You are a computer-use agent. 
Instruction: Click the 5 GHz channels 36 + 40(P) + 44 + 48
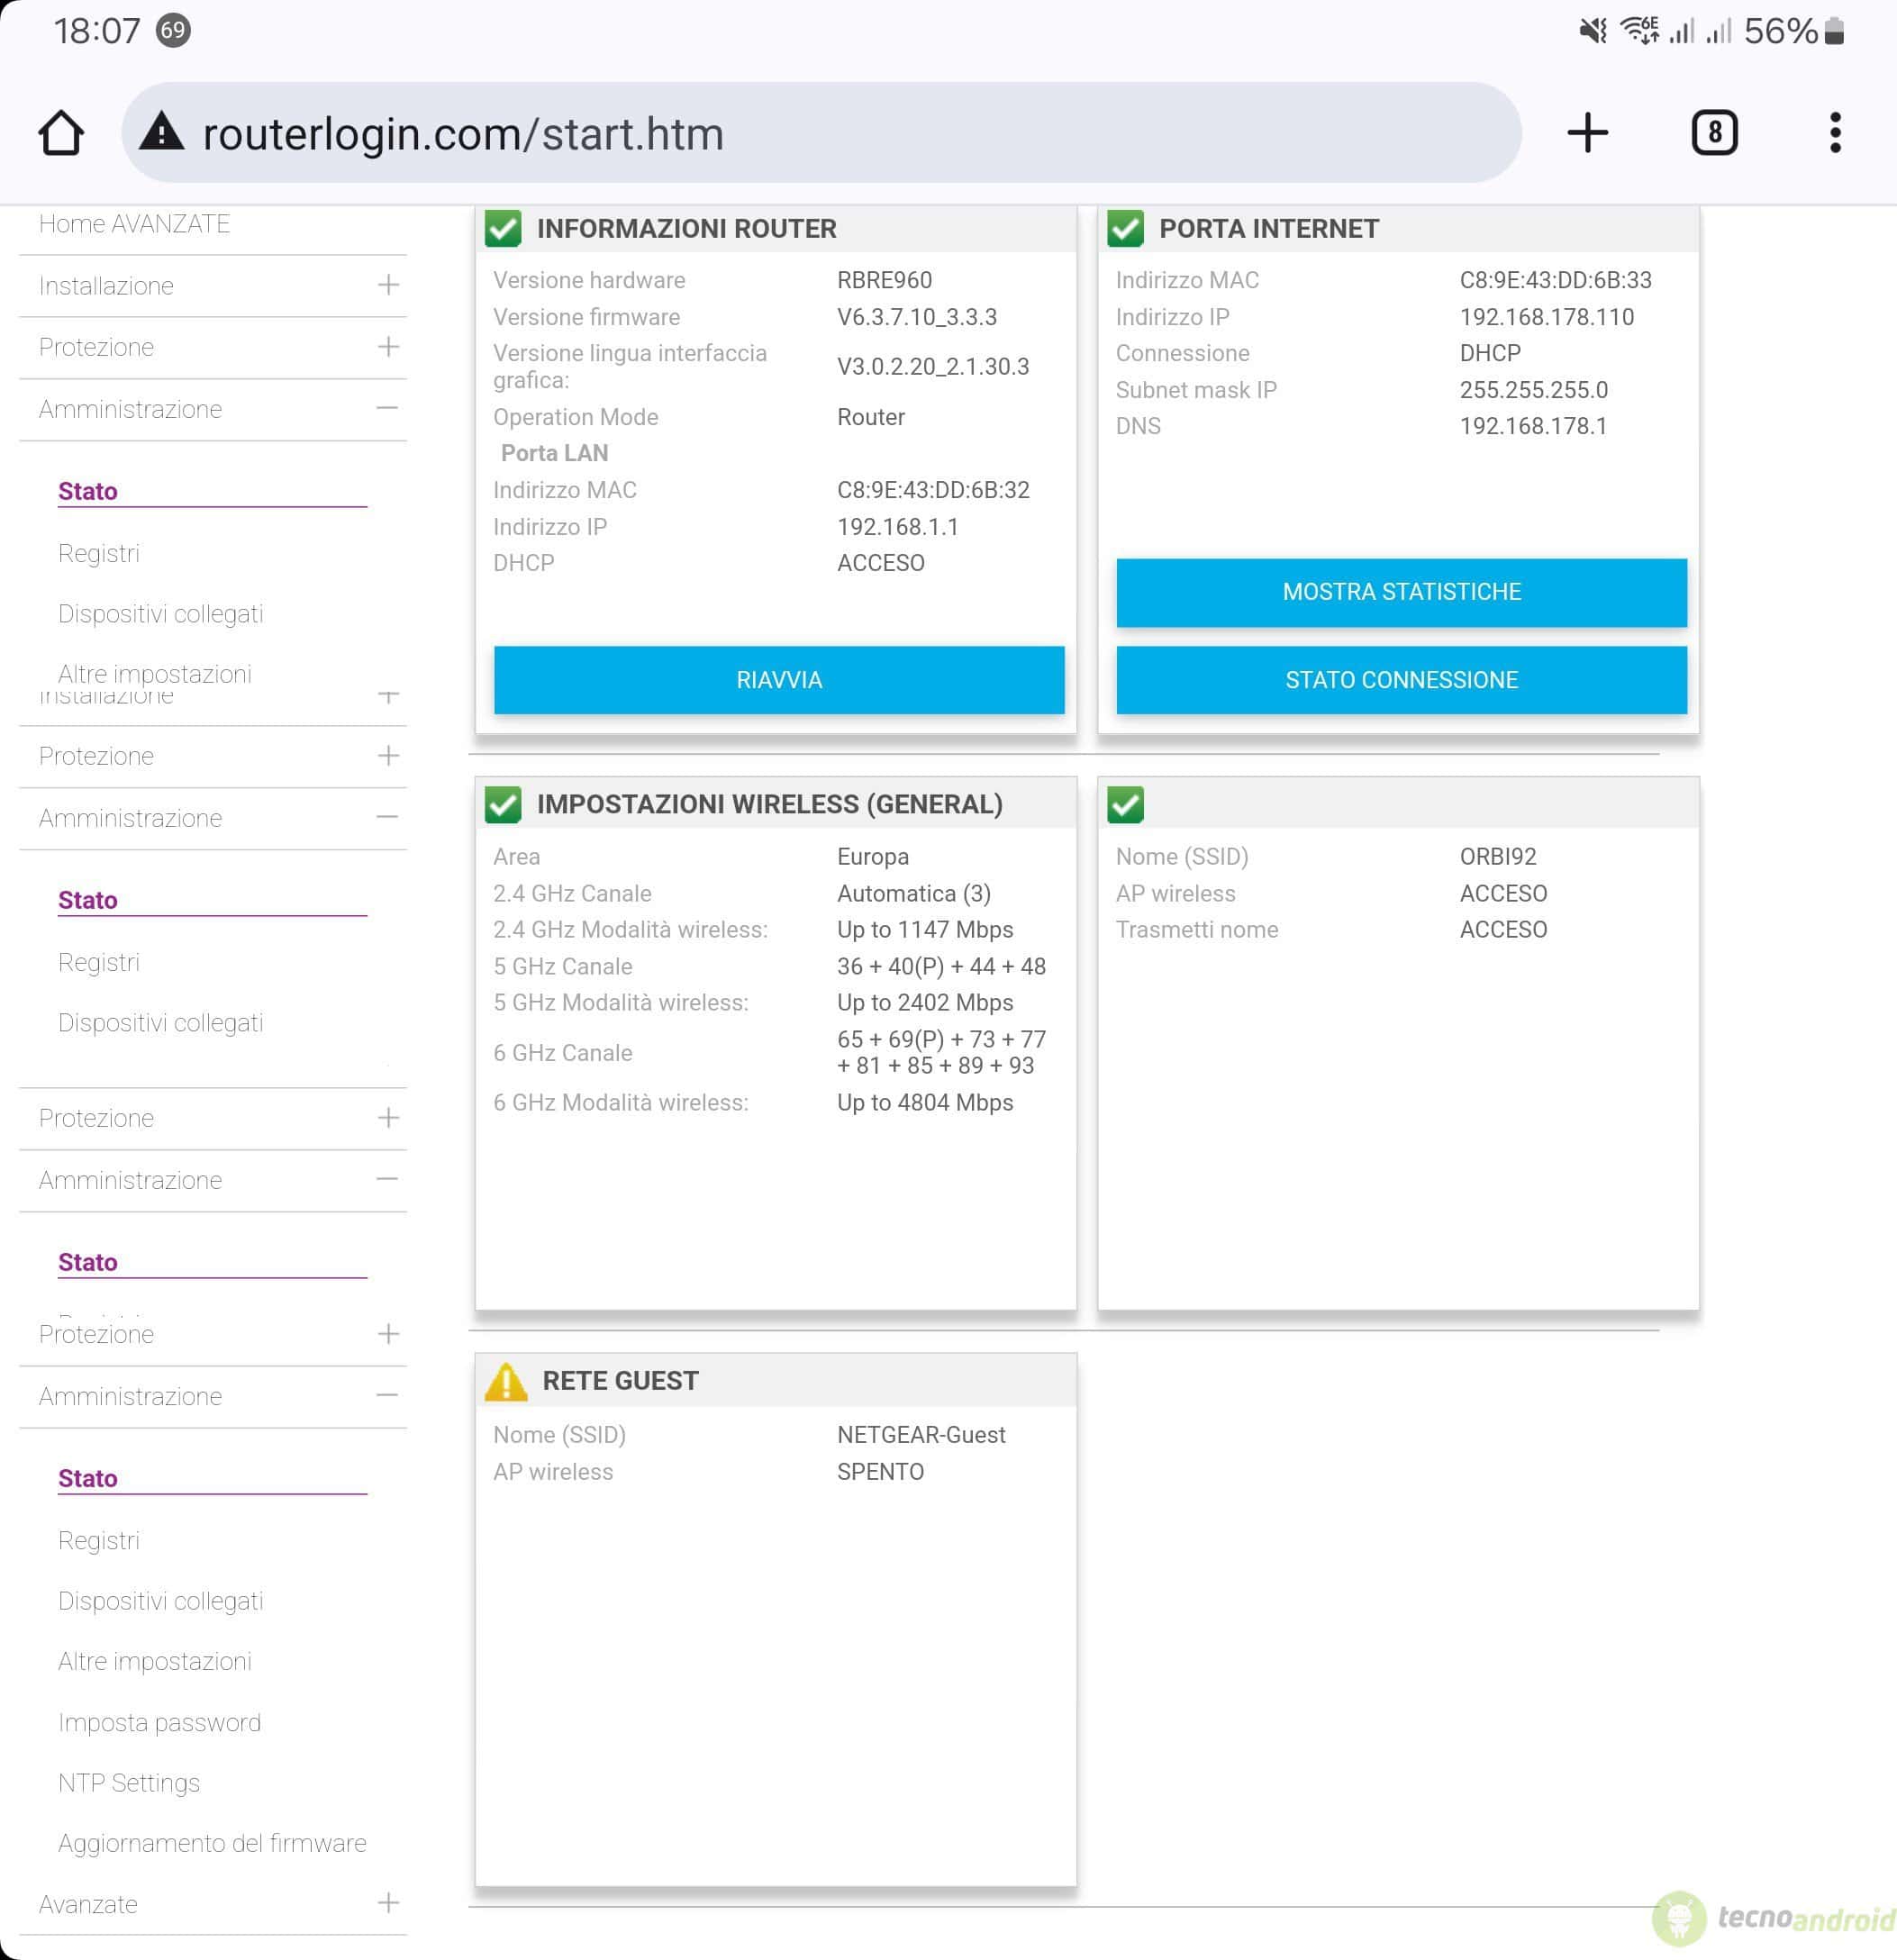[x=941, y=967]
